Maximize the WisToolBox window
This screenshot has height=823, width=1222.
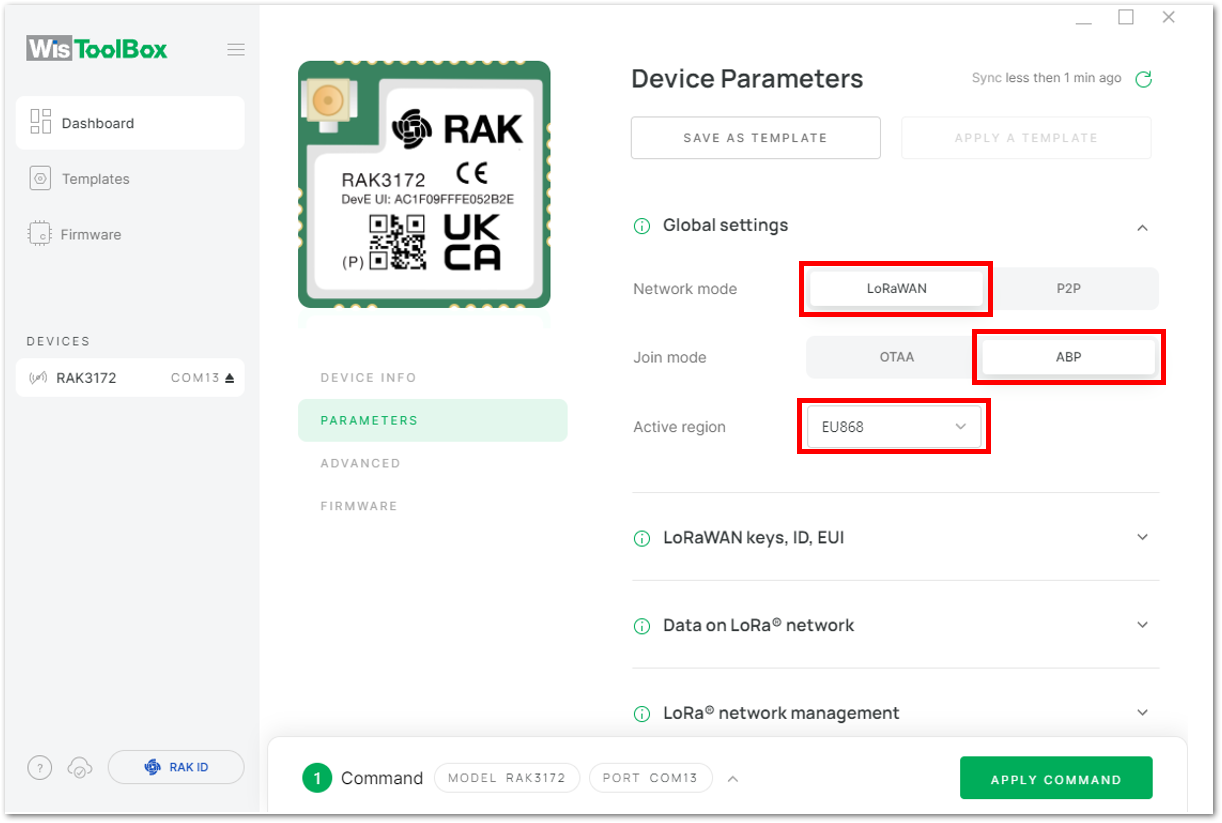(1126, 17)
